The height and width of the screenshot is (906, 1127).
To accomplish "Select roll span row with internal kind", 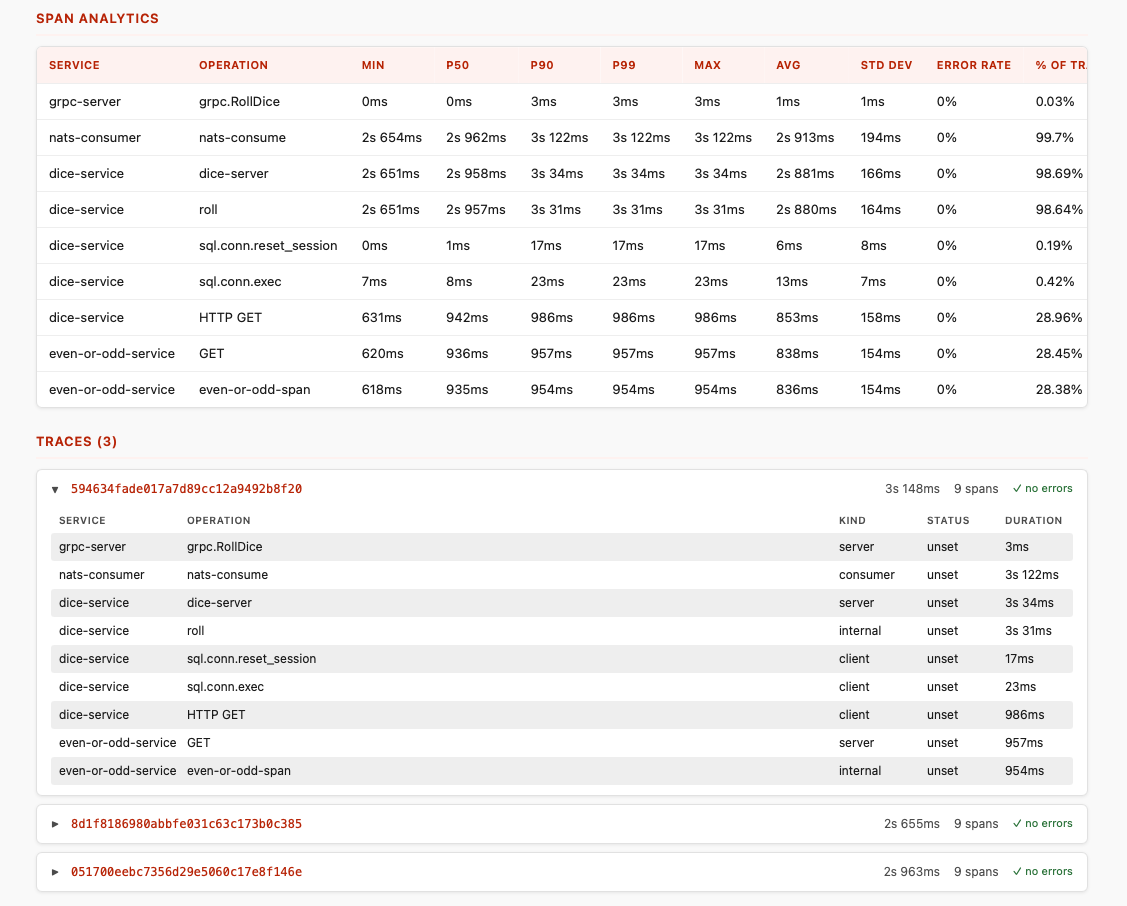I will point(561,631).
